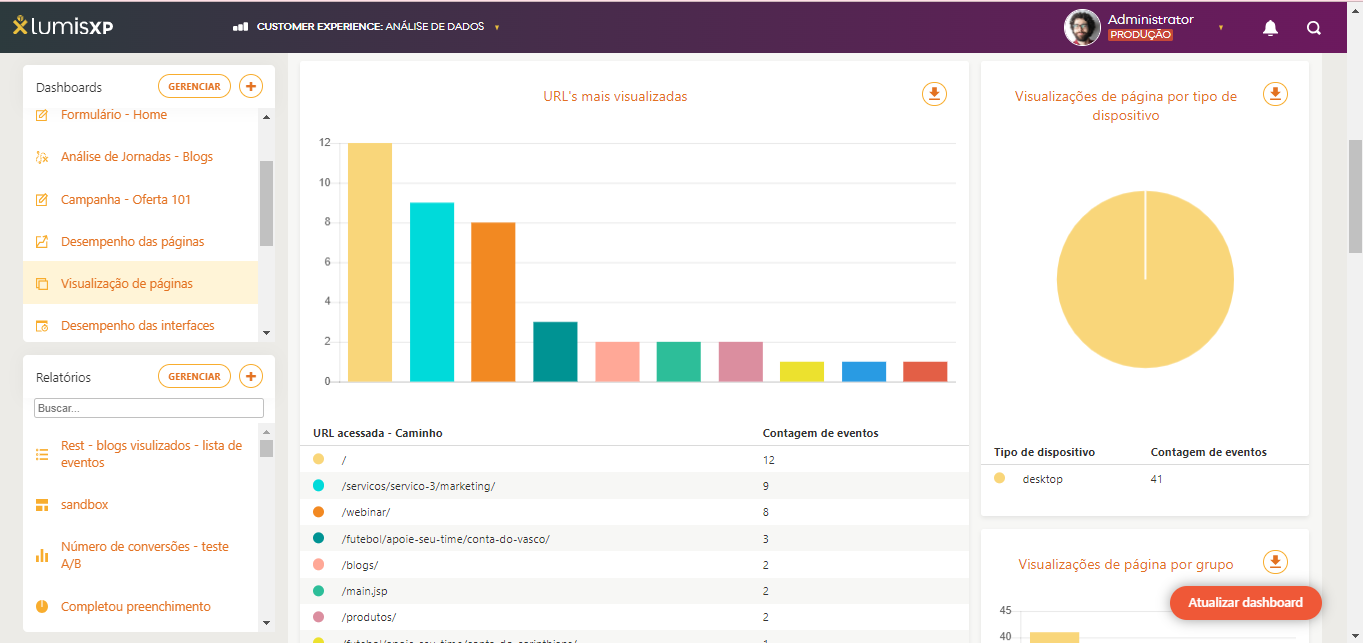The height and width of the screenshot is (643, 1363).
Task: Click the Visualização de páginas icon
Action: [42, 284]
